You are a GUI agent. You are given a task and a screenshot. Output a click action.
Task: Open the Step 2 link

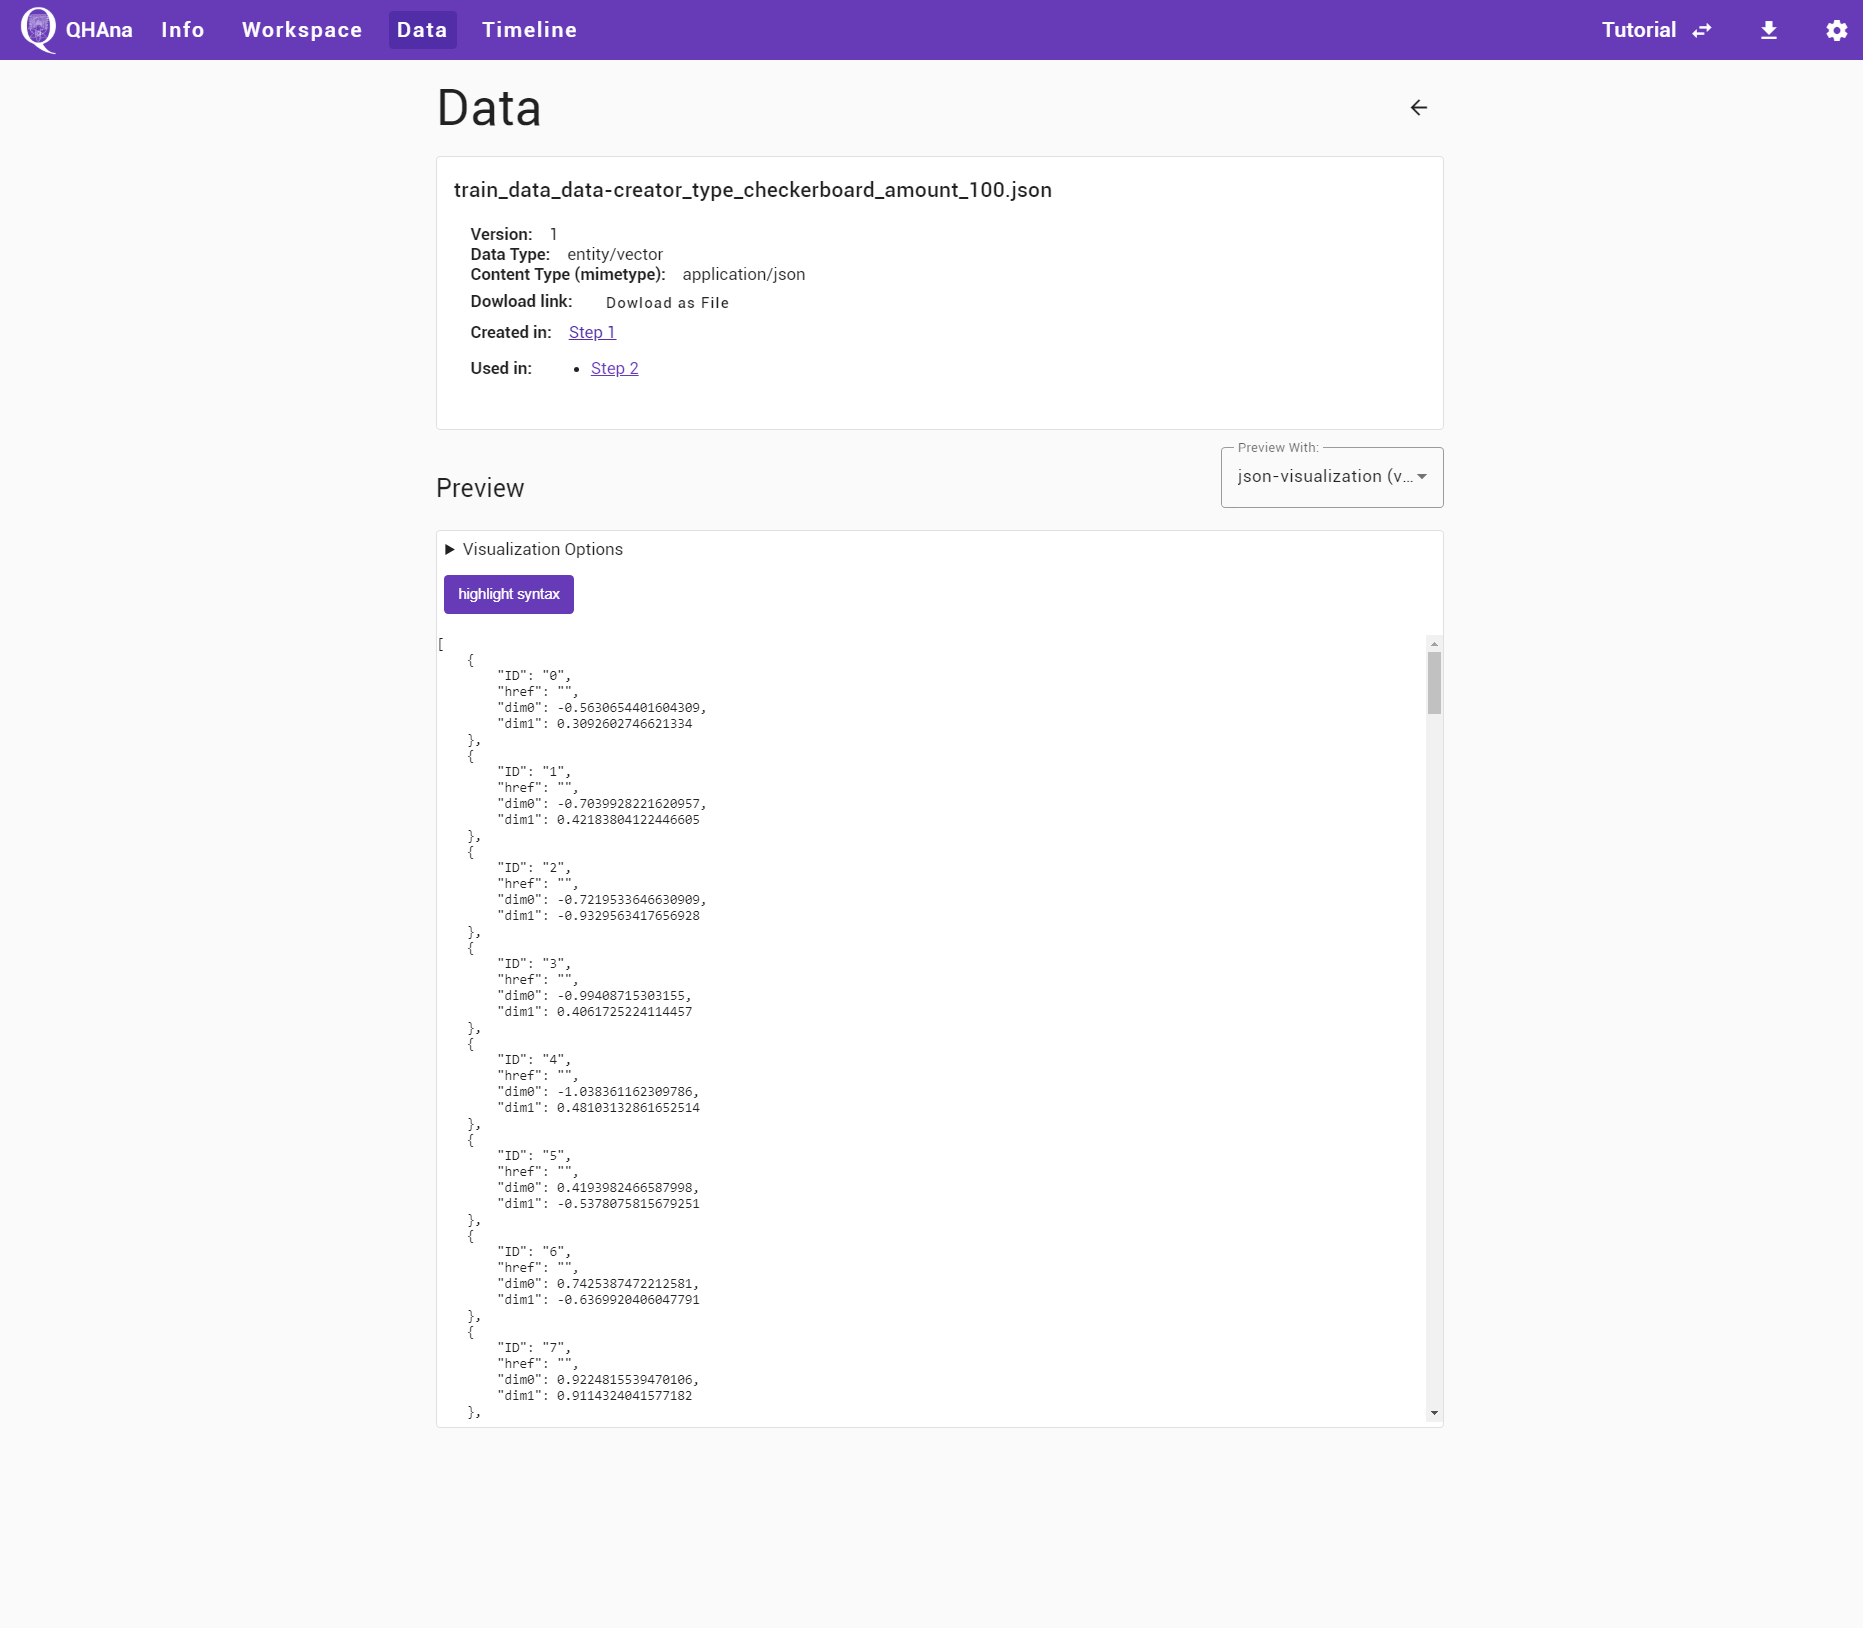[x=614, y=368]
